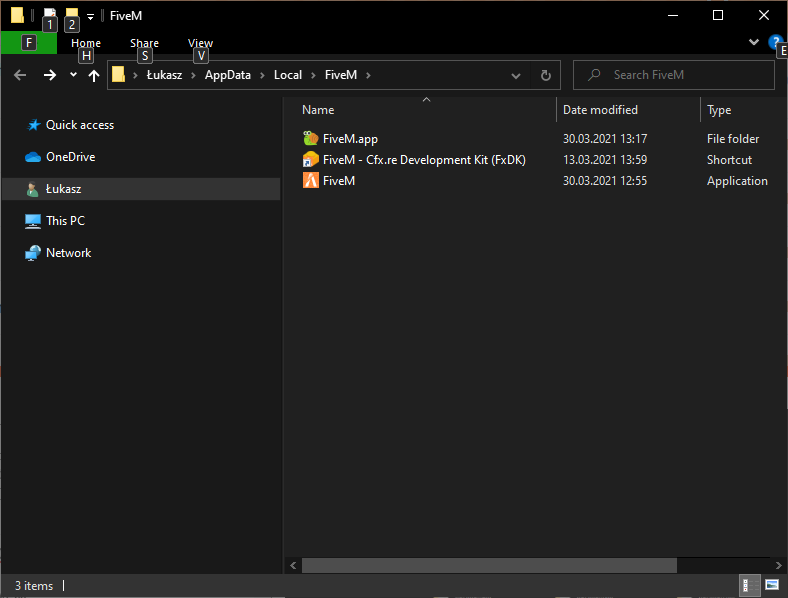Viewport: 788px width, 598px height.
Task: Switch to large icons view layout
Action: 772,584
